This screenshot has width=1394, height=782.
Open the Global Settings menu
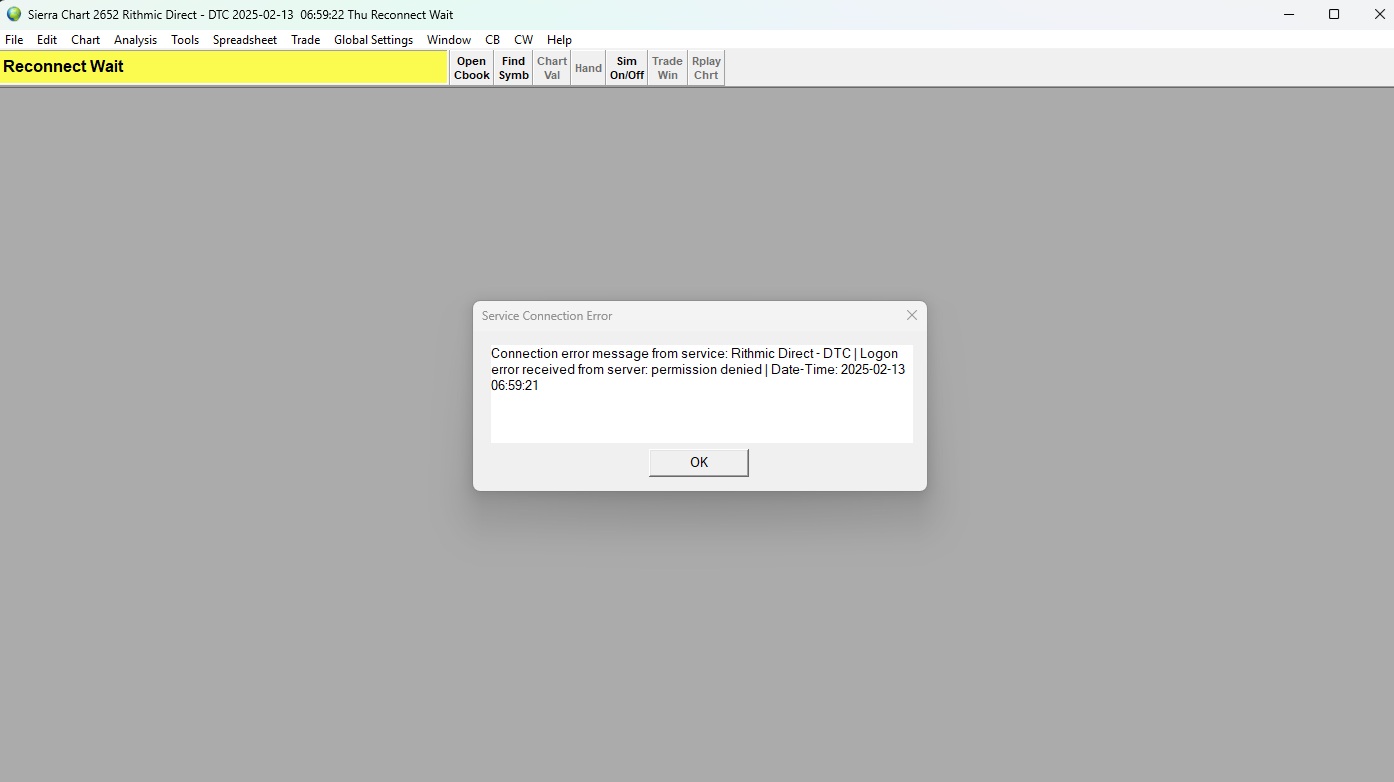pos(374,40)
